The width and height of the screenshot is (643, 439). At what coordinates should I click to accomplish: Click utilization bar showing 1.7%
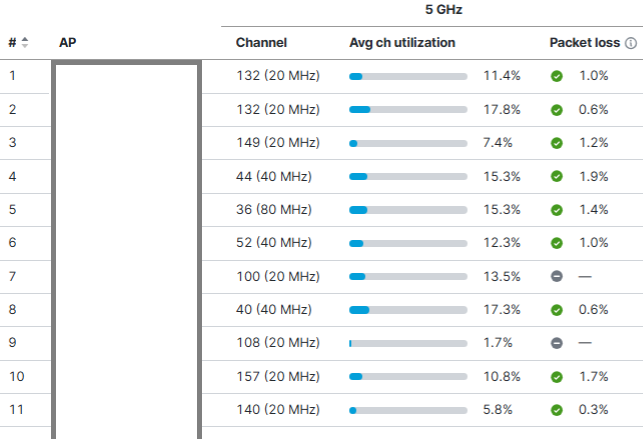[408, 343]
